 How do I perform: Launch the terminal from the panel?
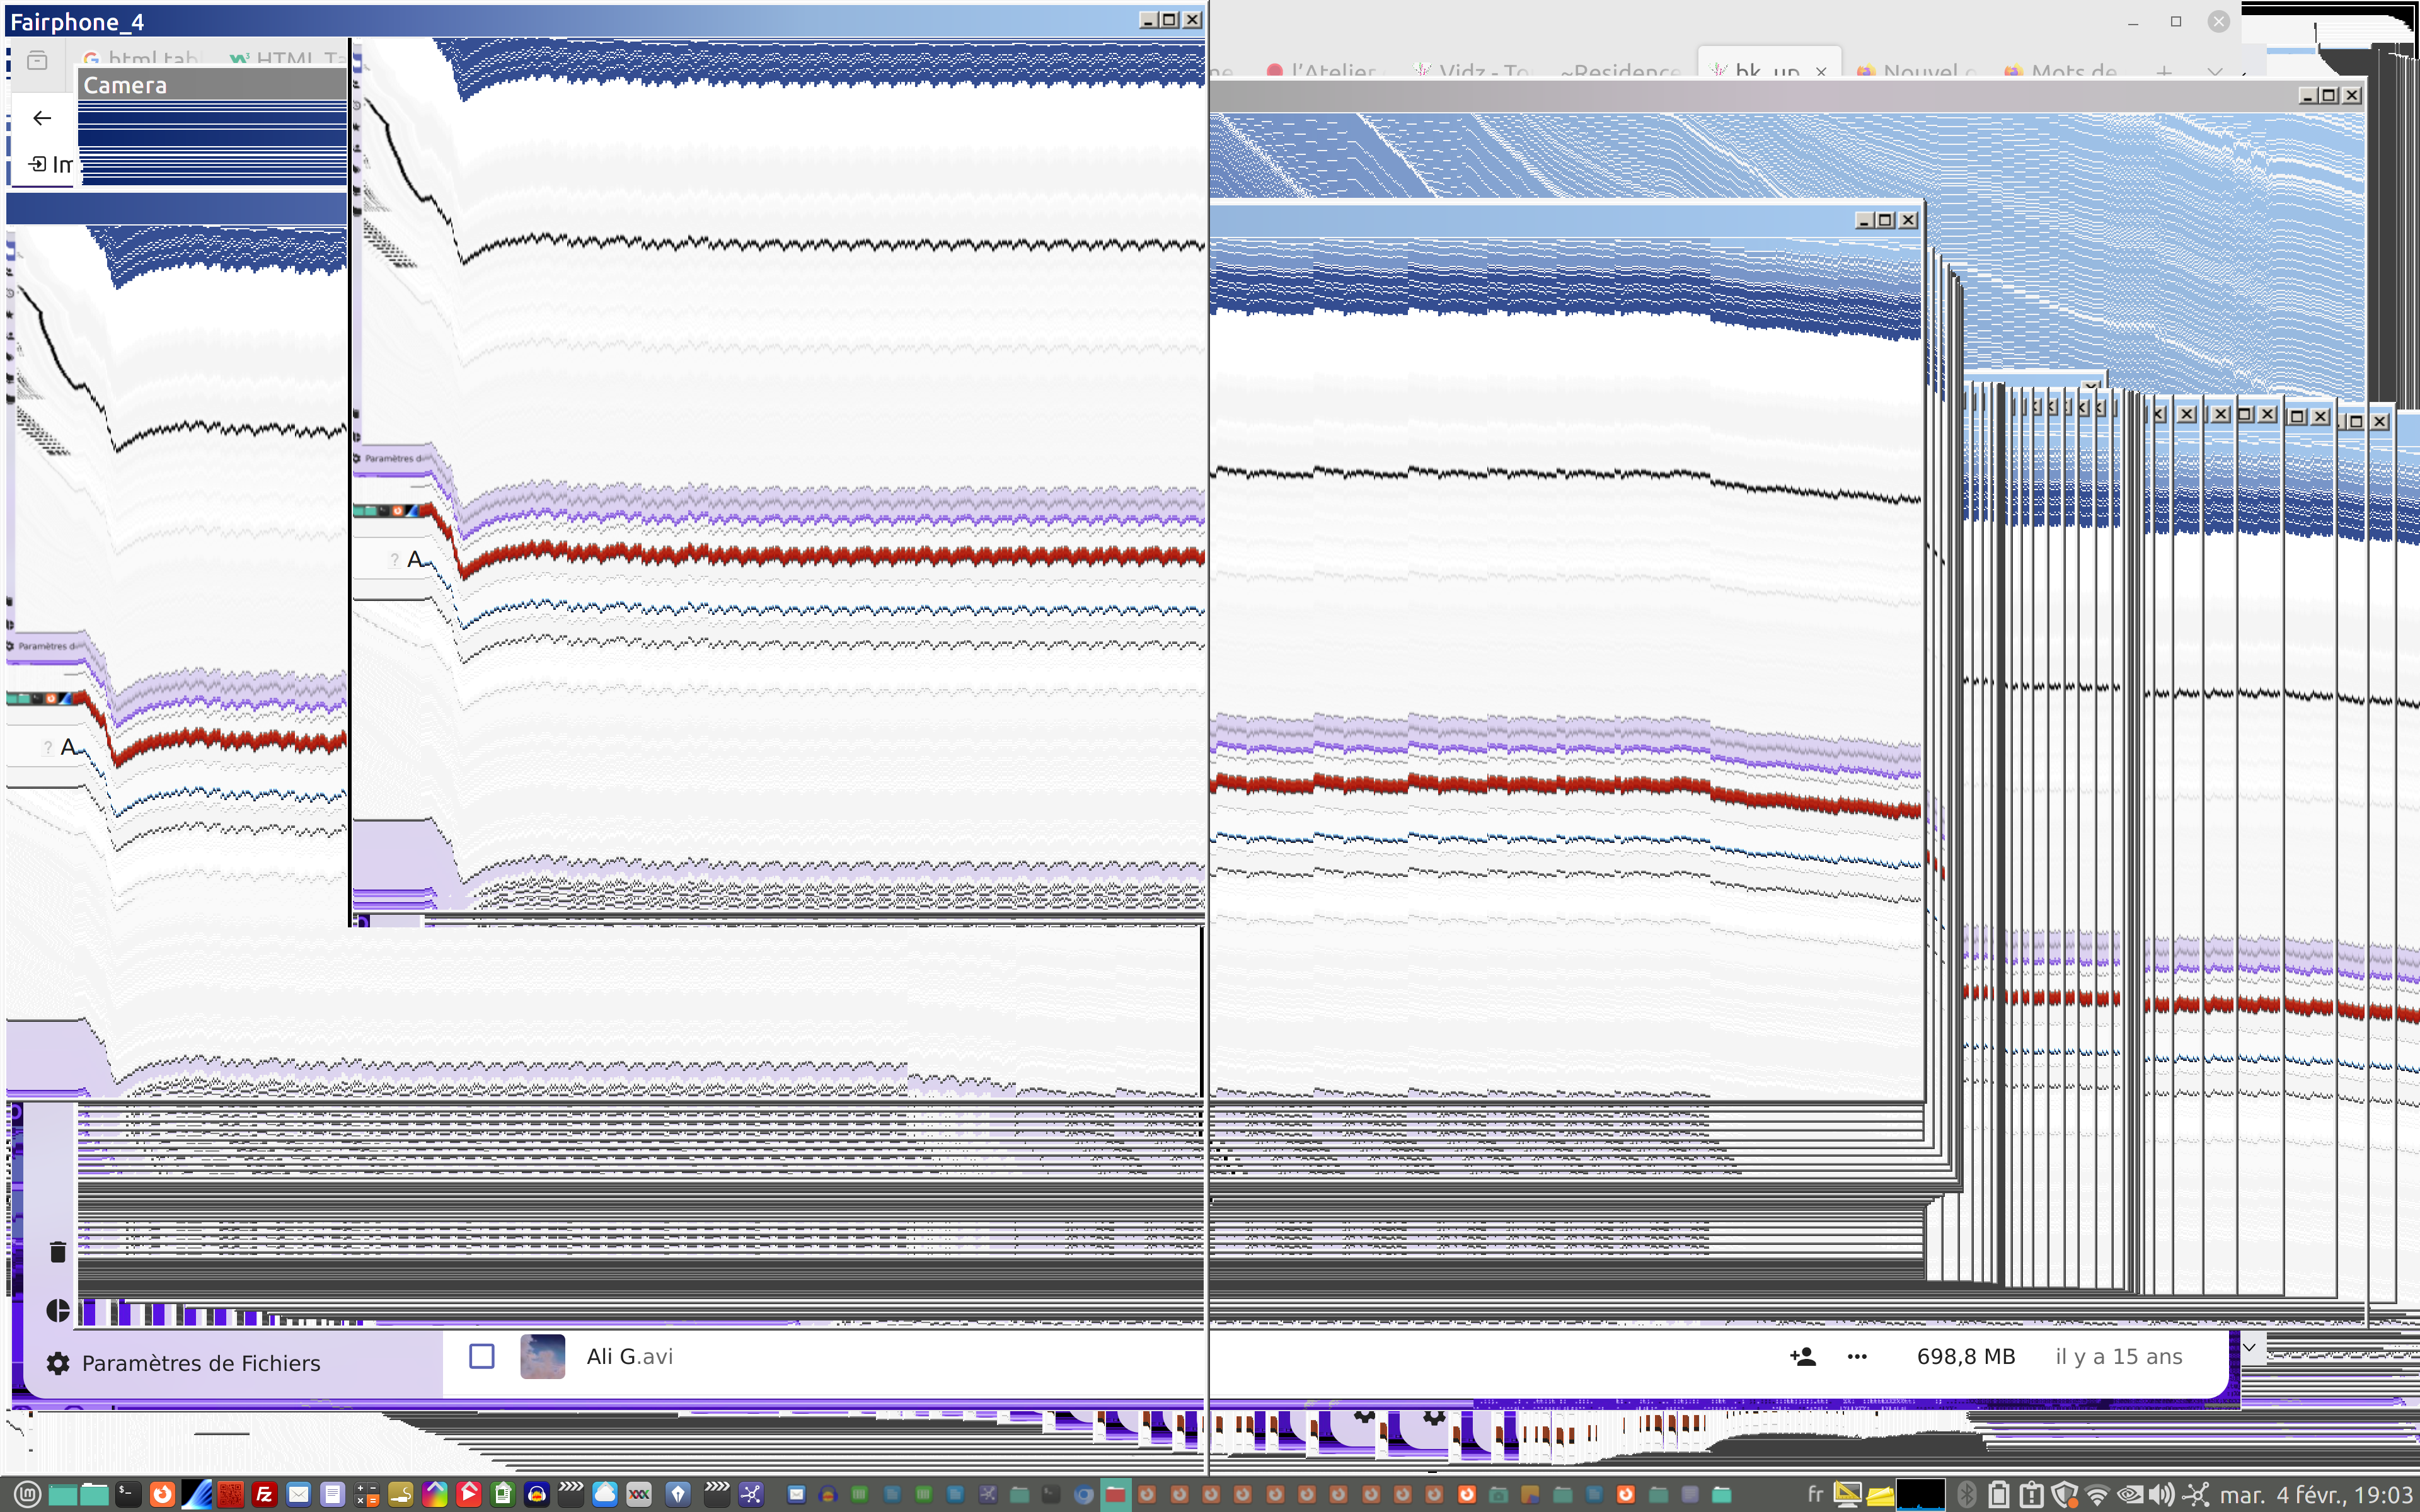(x=127, y=1494)
